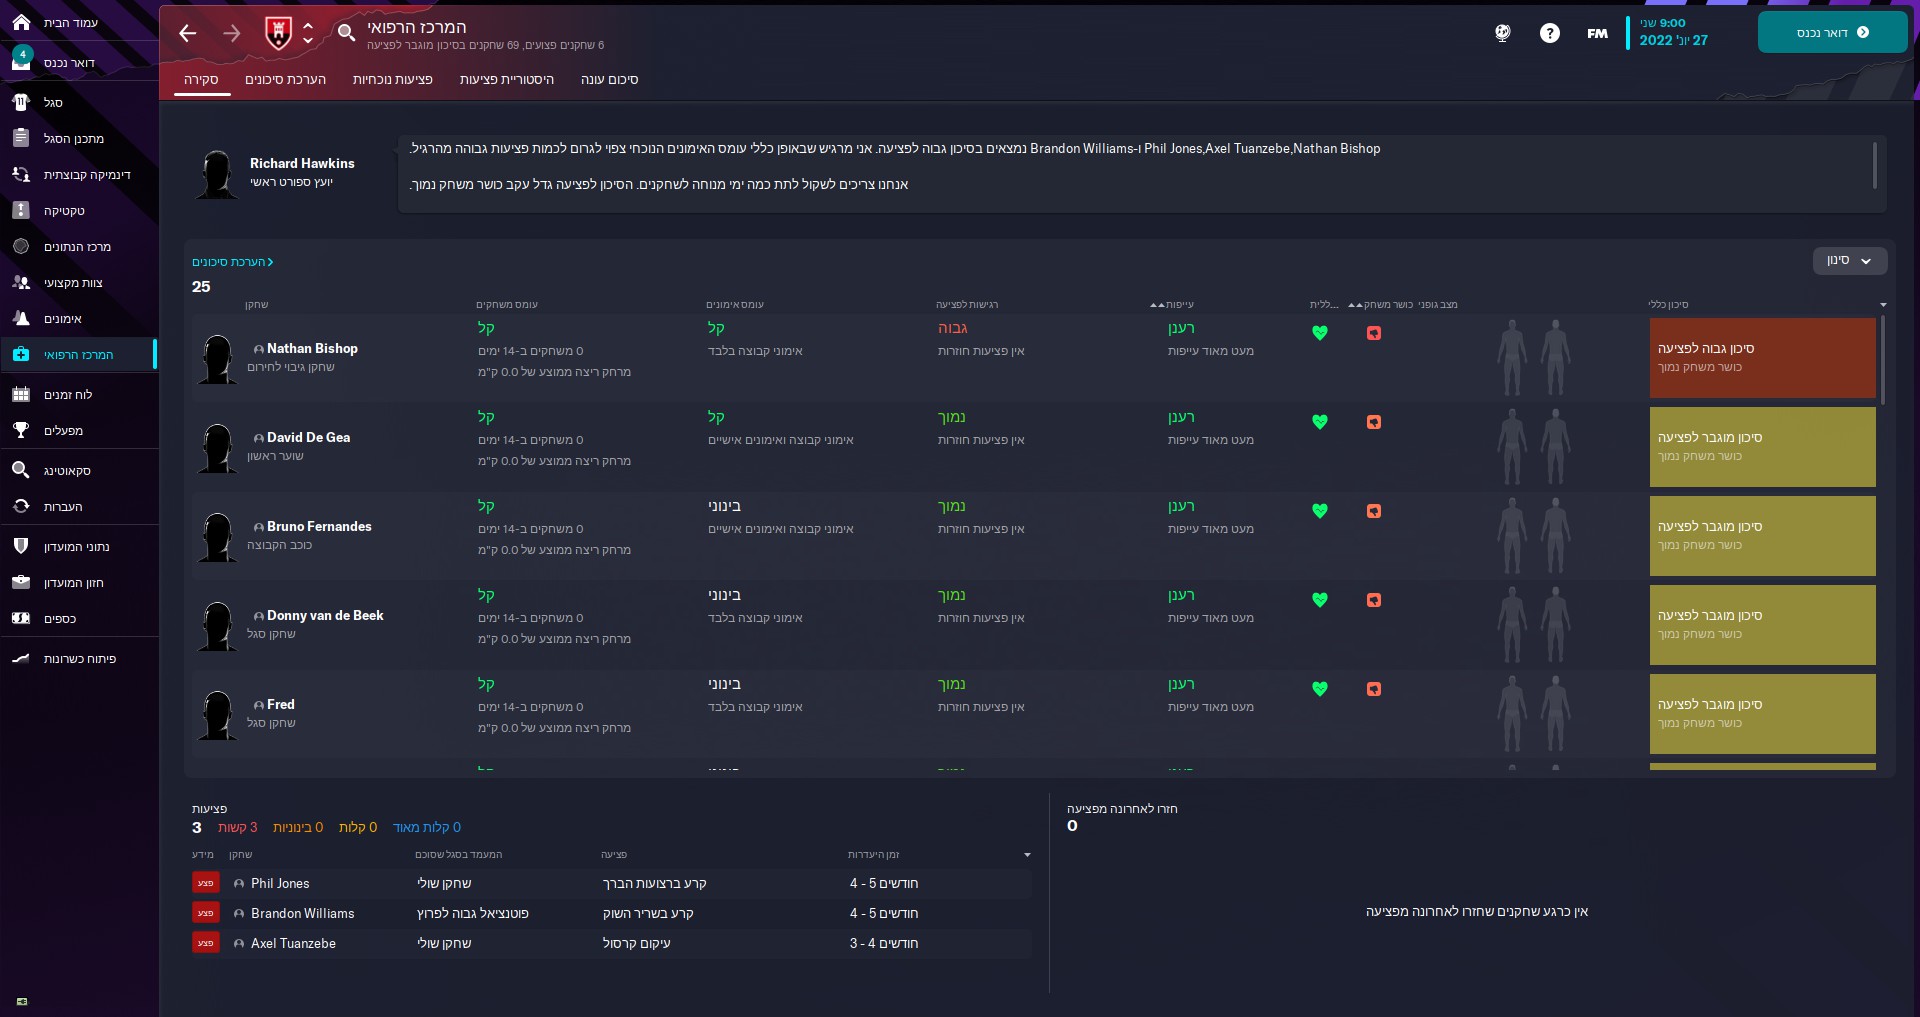Open injuries table column options arrow
The image size is (1920, 1017).
[1027, 855]
